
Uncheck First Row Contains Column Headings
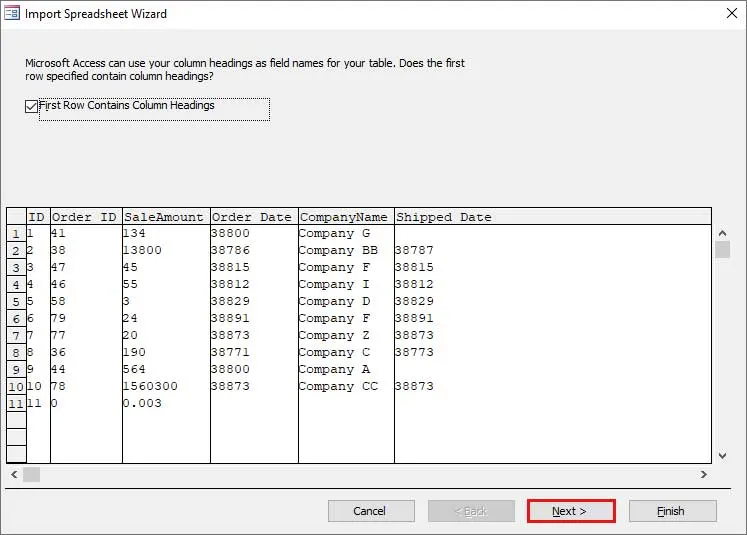point(32,106)
